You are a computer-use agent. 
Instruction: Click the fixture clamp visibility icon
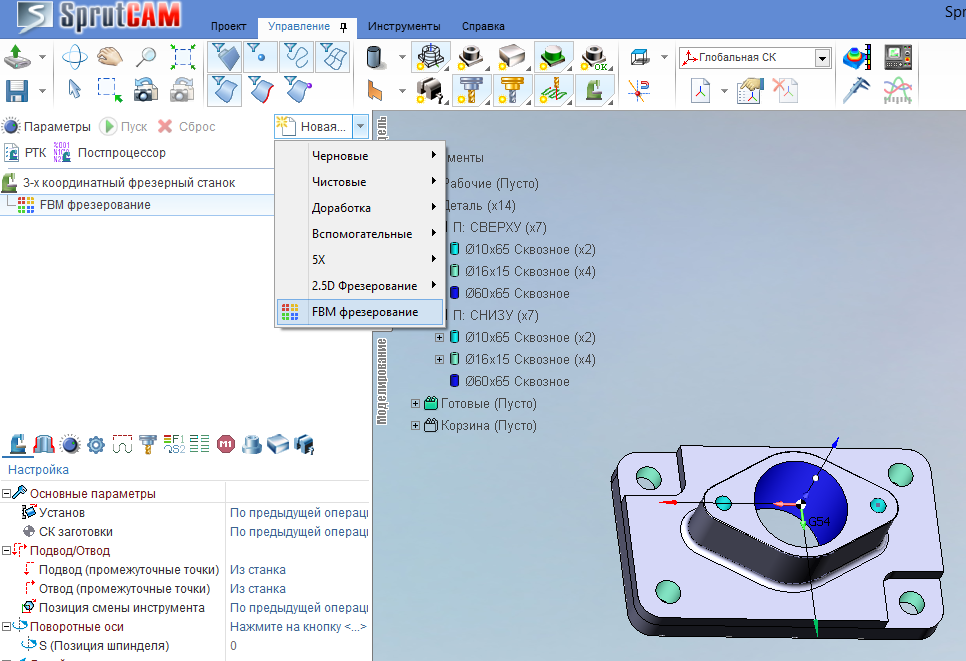pyautogui.click(x=431, y=90)
